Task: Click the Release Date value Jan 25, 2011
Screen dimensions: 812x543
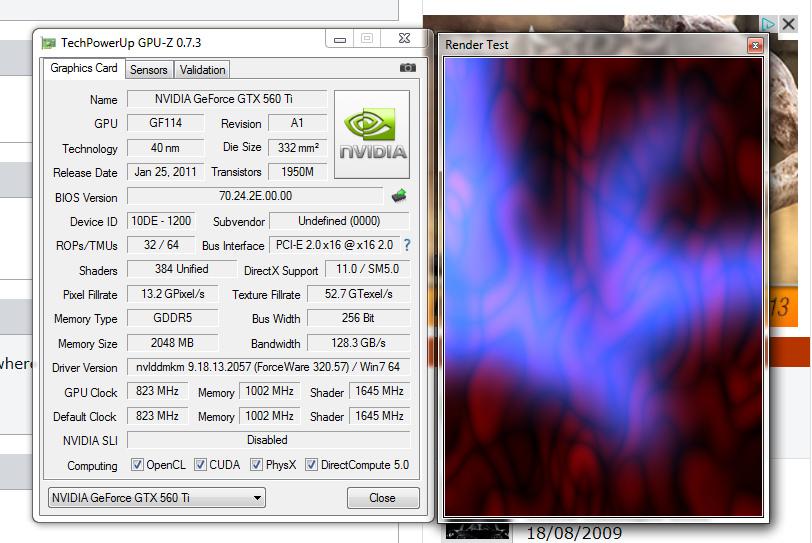Action: (165, 172)
